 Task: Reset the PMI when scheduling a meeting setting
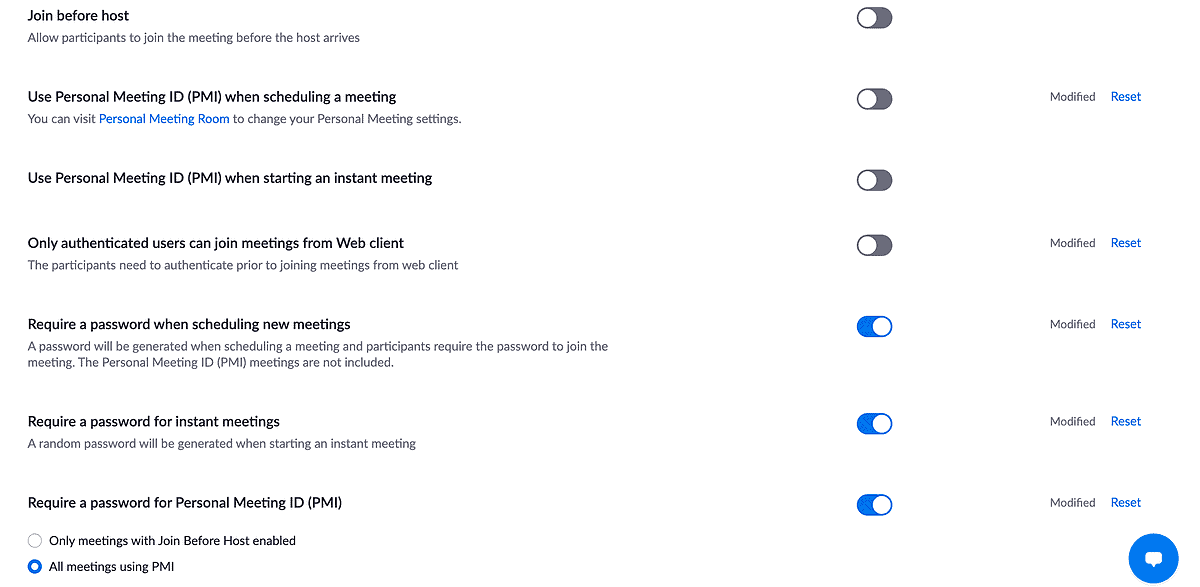click(x=1126, y=97)
